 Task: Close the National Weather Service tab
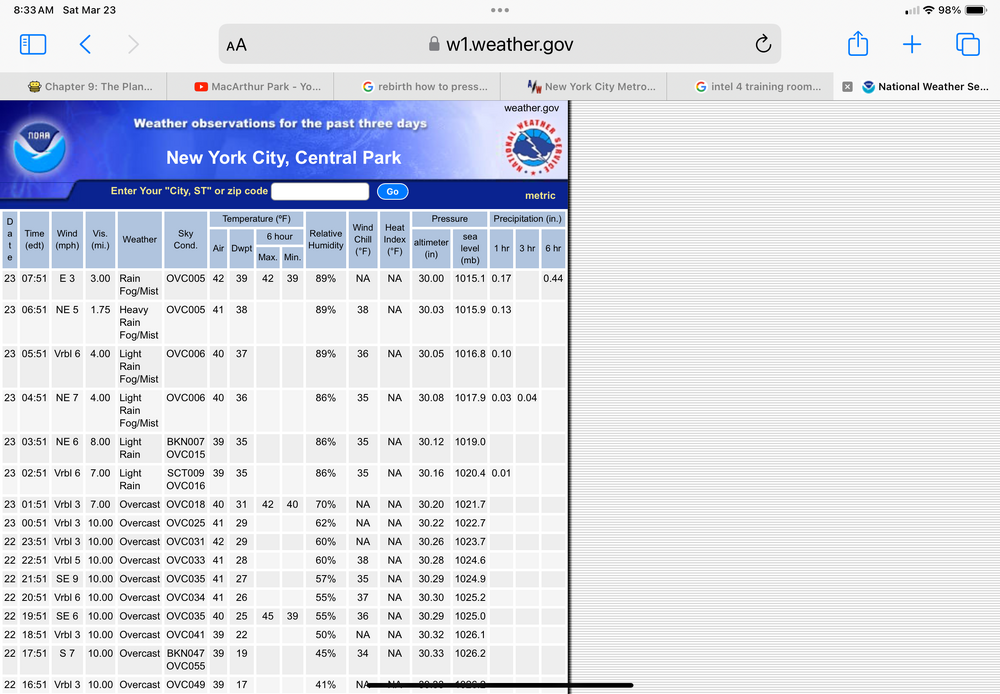click(x=847, y=87)
